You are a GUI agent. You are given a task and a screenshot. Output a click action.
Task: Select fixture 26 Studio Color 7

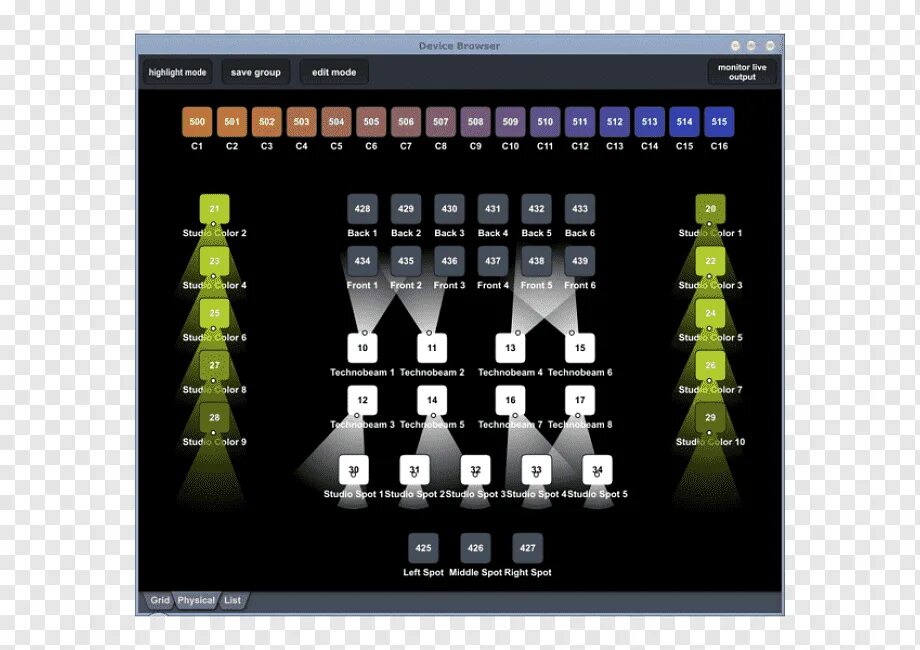pyautogui.click(x=711, y=365)
